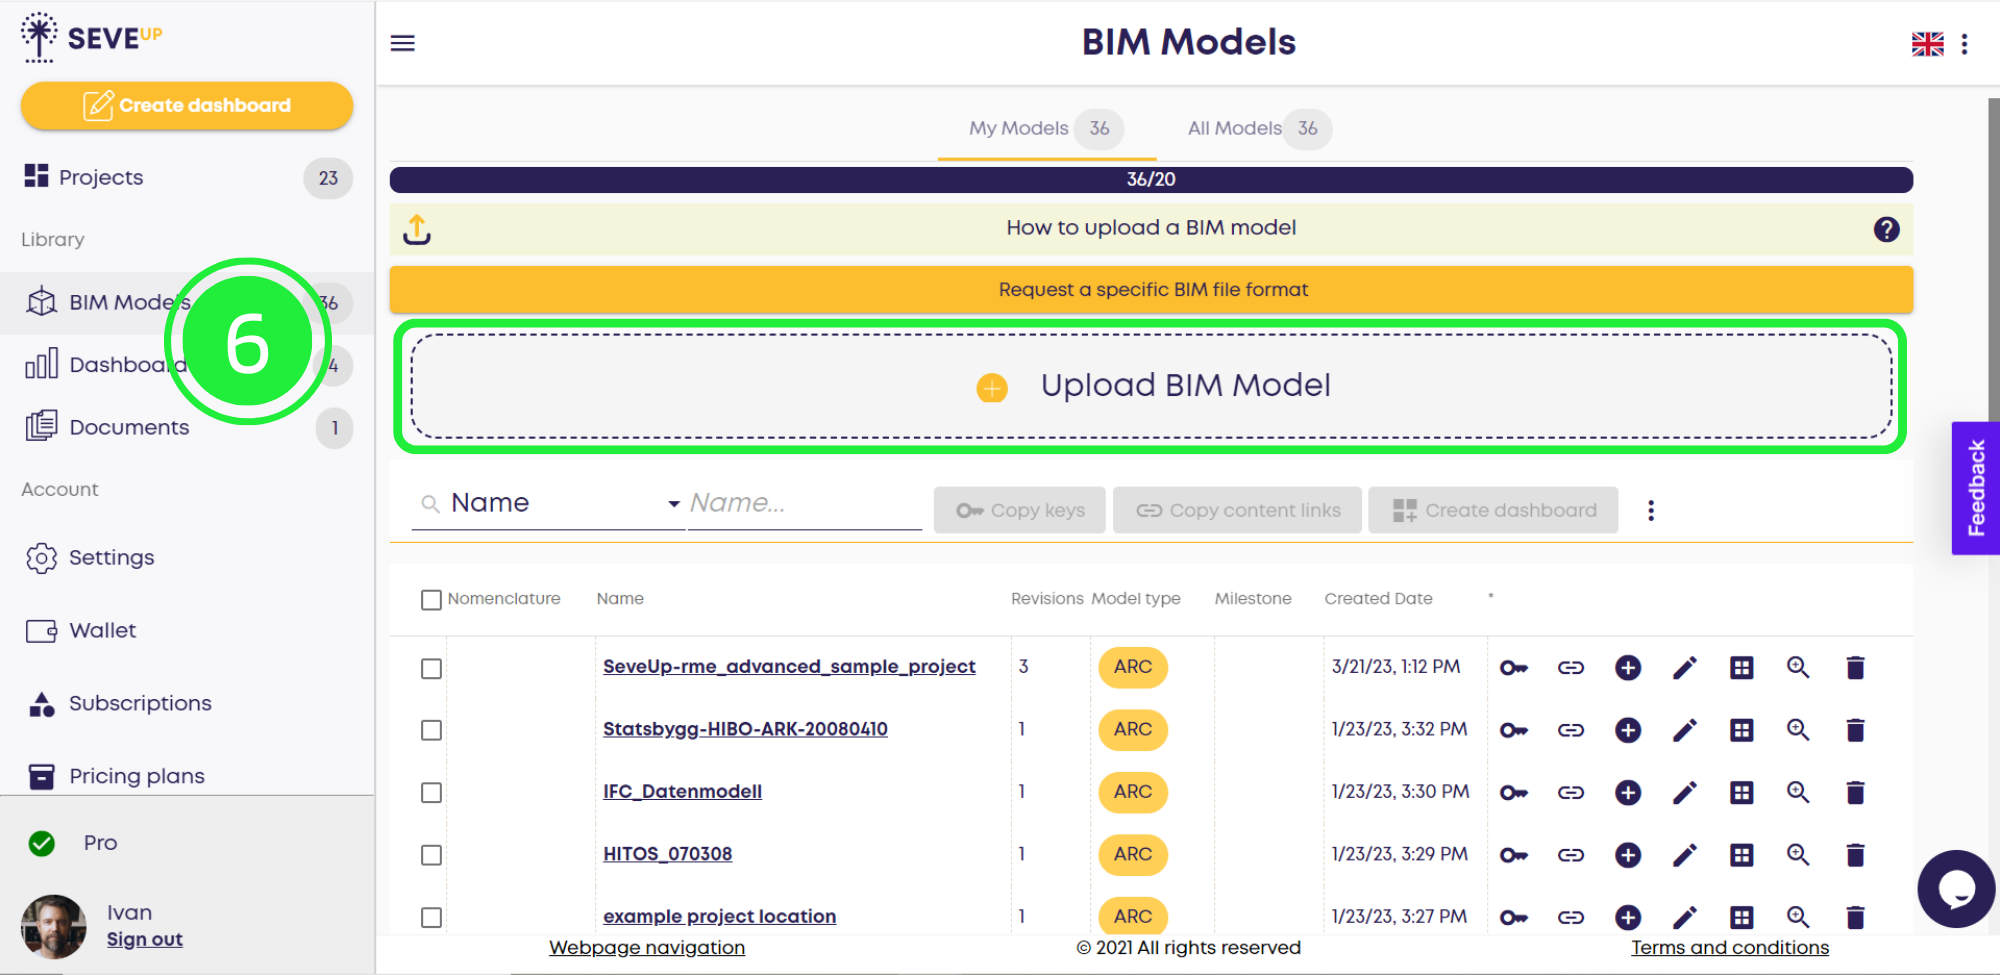
Task: Open dashboard grid icon for example project location
Action: coord(1741,916)
